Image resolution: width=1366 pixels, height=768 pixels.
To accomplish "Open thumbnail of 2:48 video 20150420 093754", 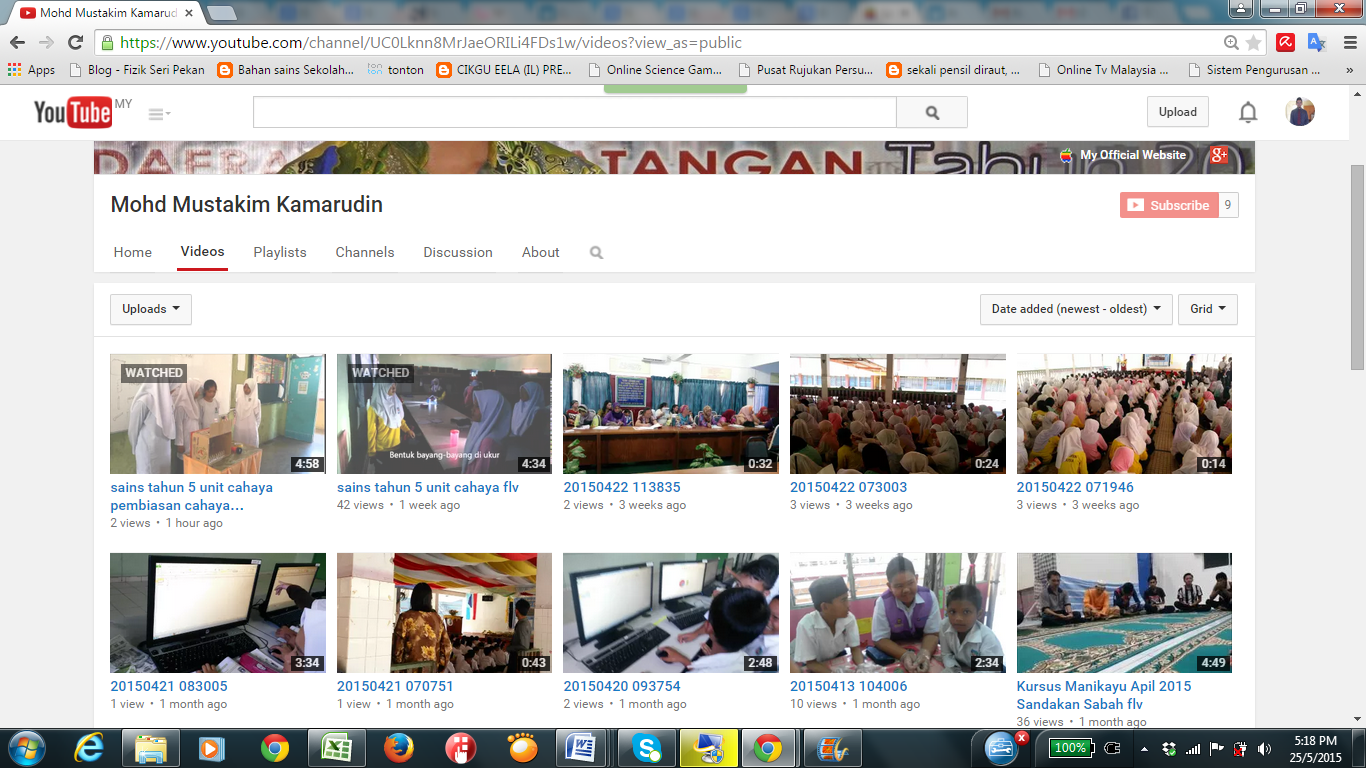I will [671, 613].
